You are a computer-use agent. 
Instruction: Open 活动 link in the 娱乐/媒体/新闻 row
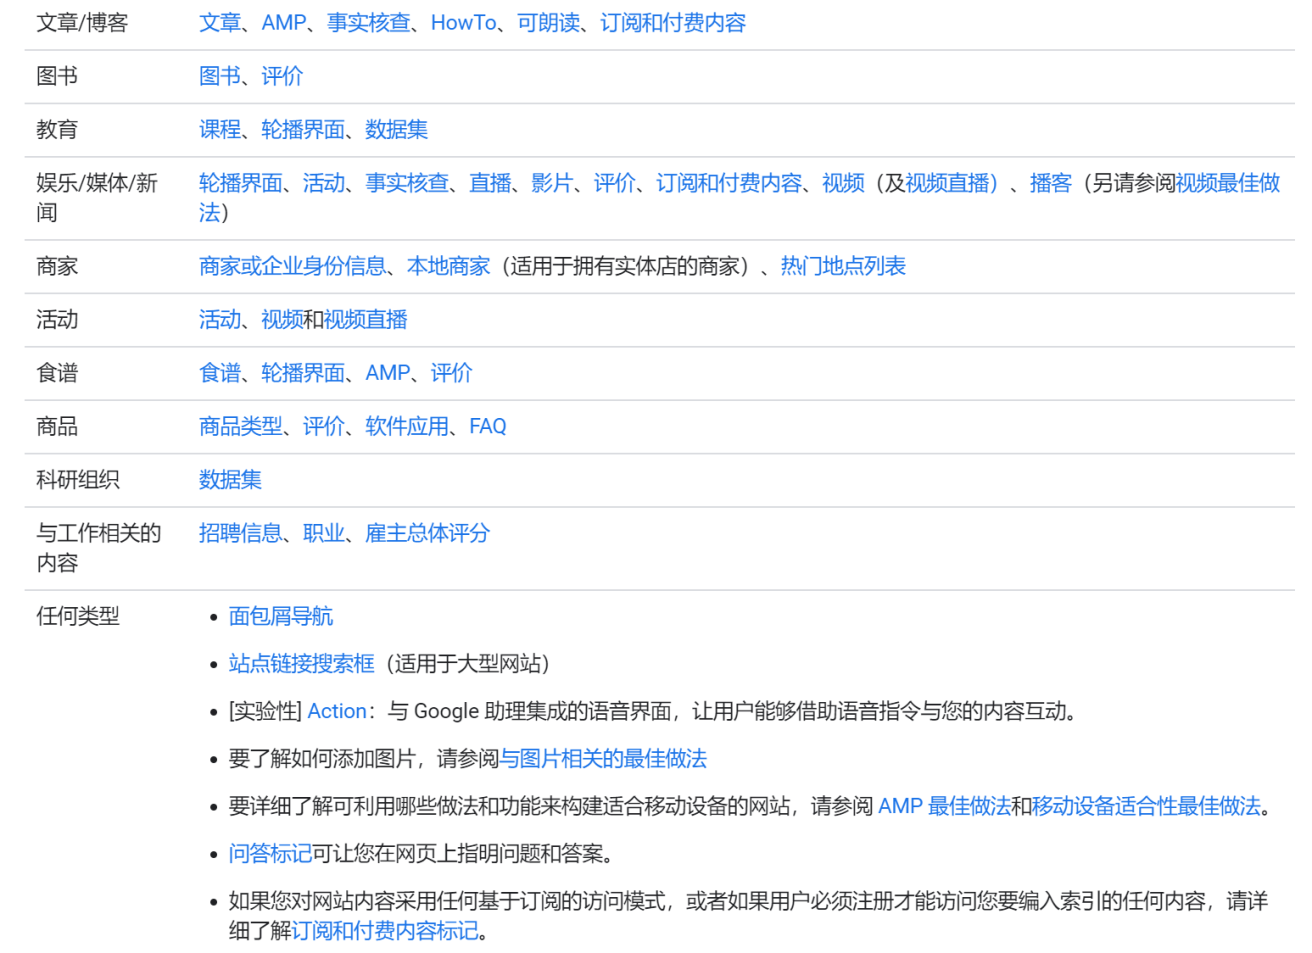click(x=324, y=183)
